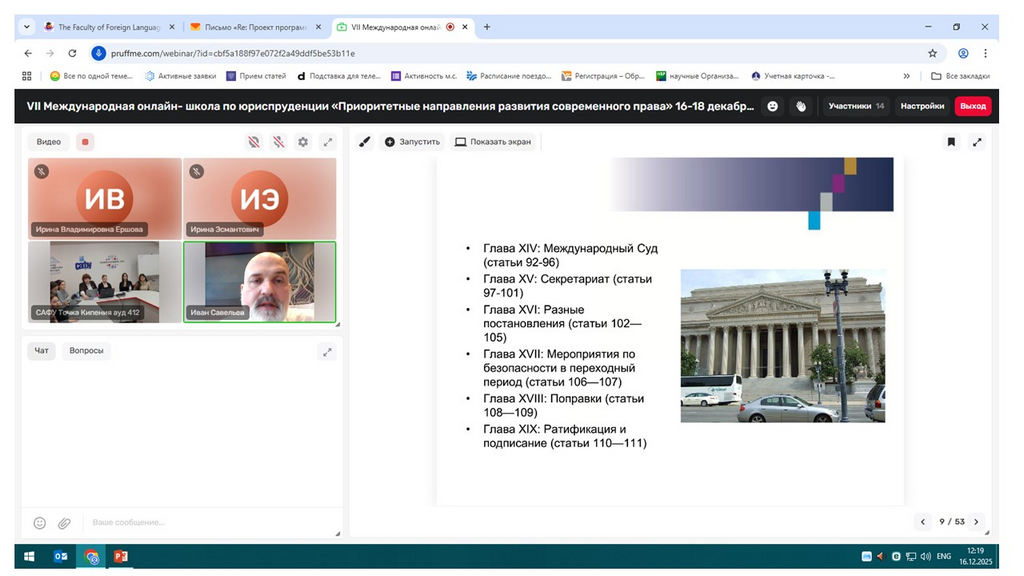Open the emoji reaction icon in header
This screenshot has width=1024, height=576.
[772, 106]
